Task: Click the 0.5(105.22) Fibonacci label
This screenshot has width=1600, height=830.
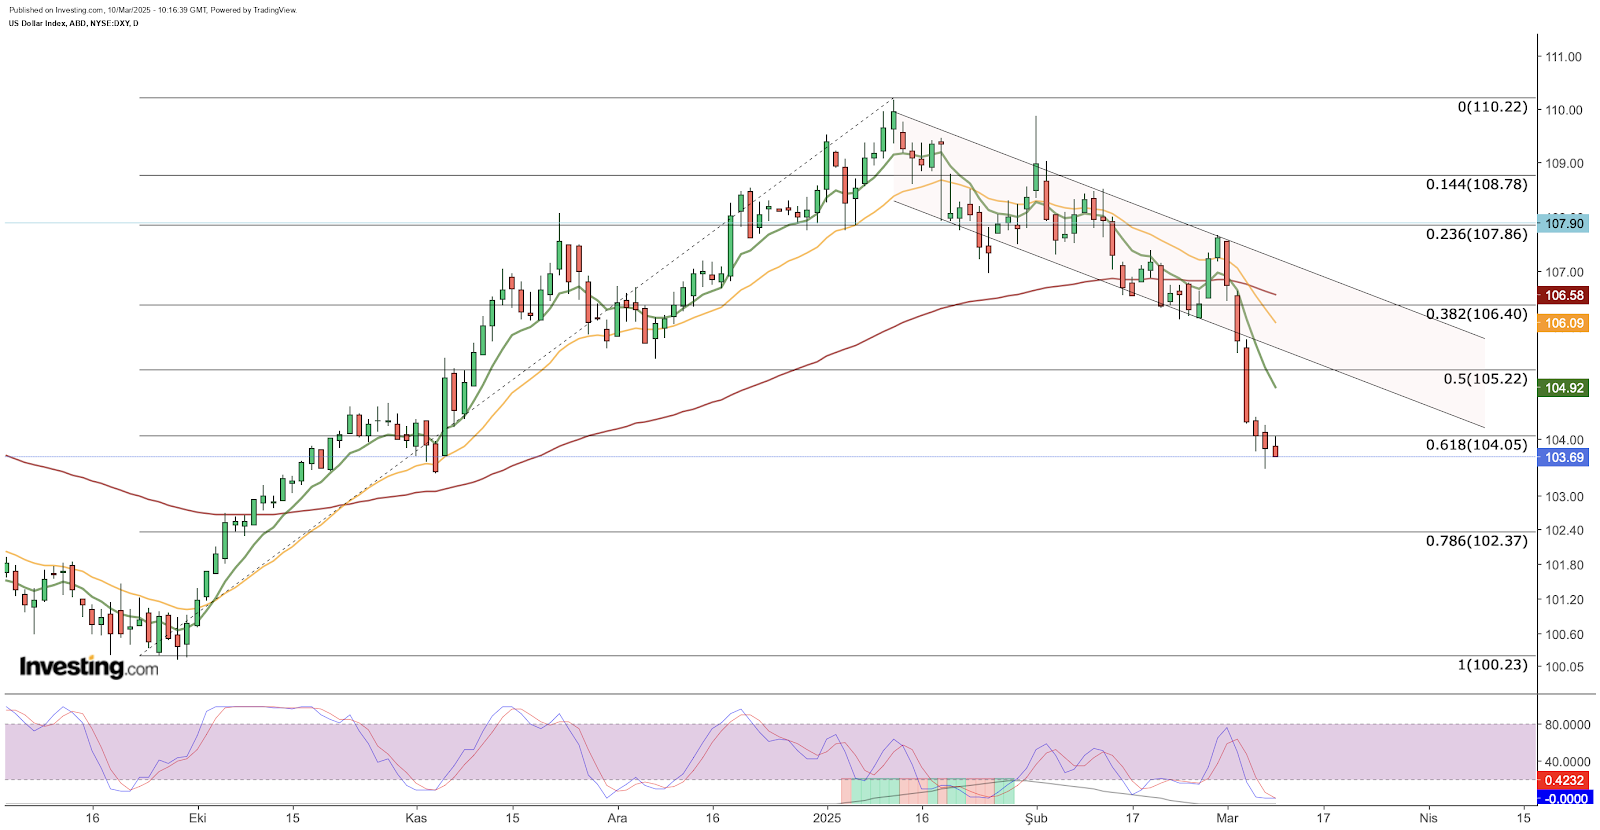Action: (x=1485, y=379)
